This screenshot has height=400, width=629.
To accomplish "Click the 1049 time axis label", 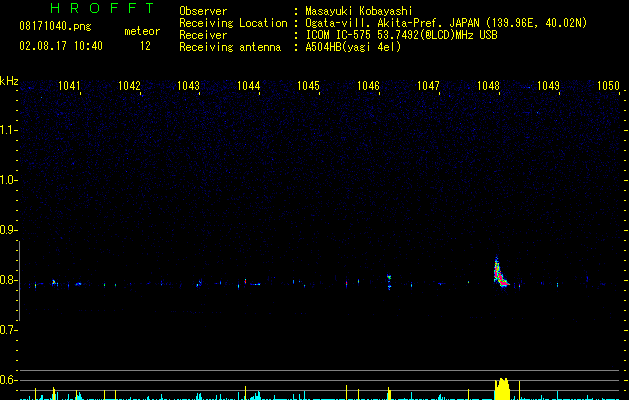I will (548, 86).
